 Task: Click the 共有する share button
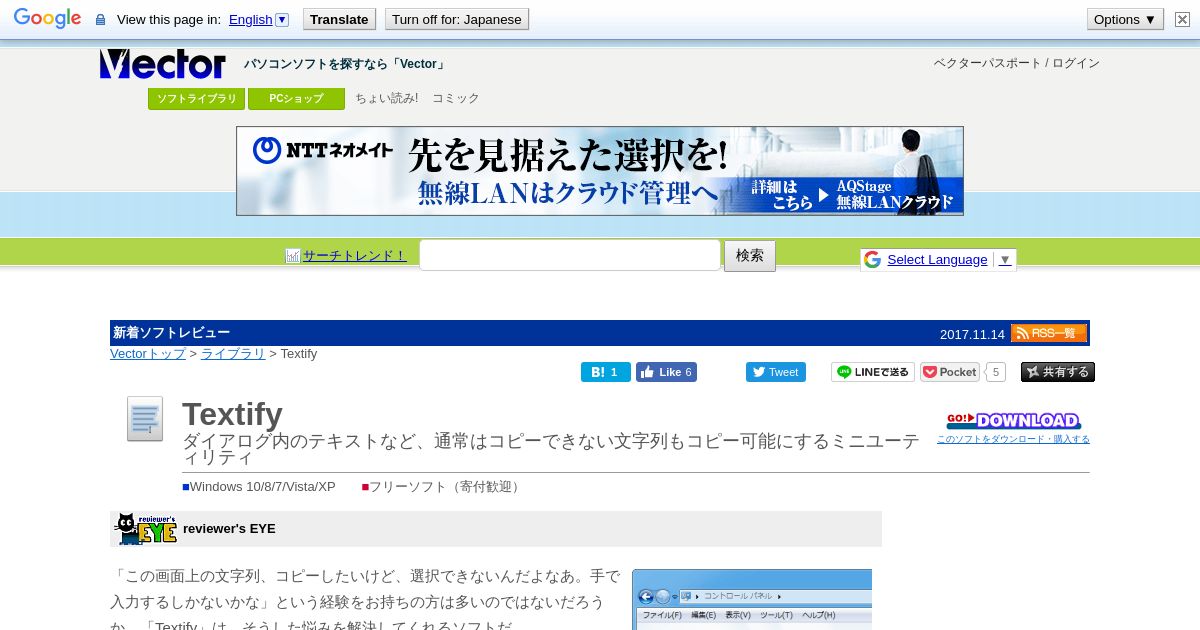tap(1058, 372)
